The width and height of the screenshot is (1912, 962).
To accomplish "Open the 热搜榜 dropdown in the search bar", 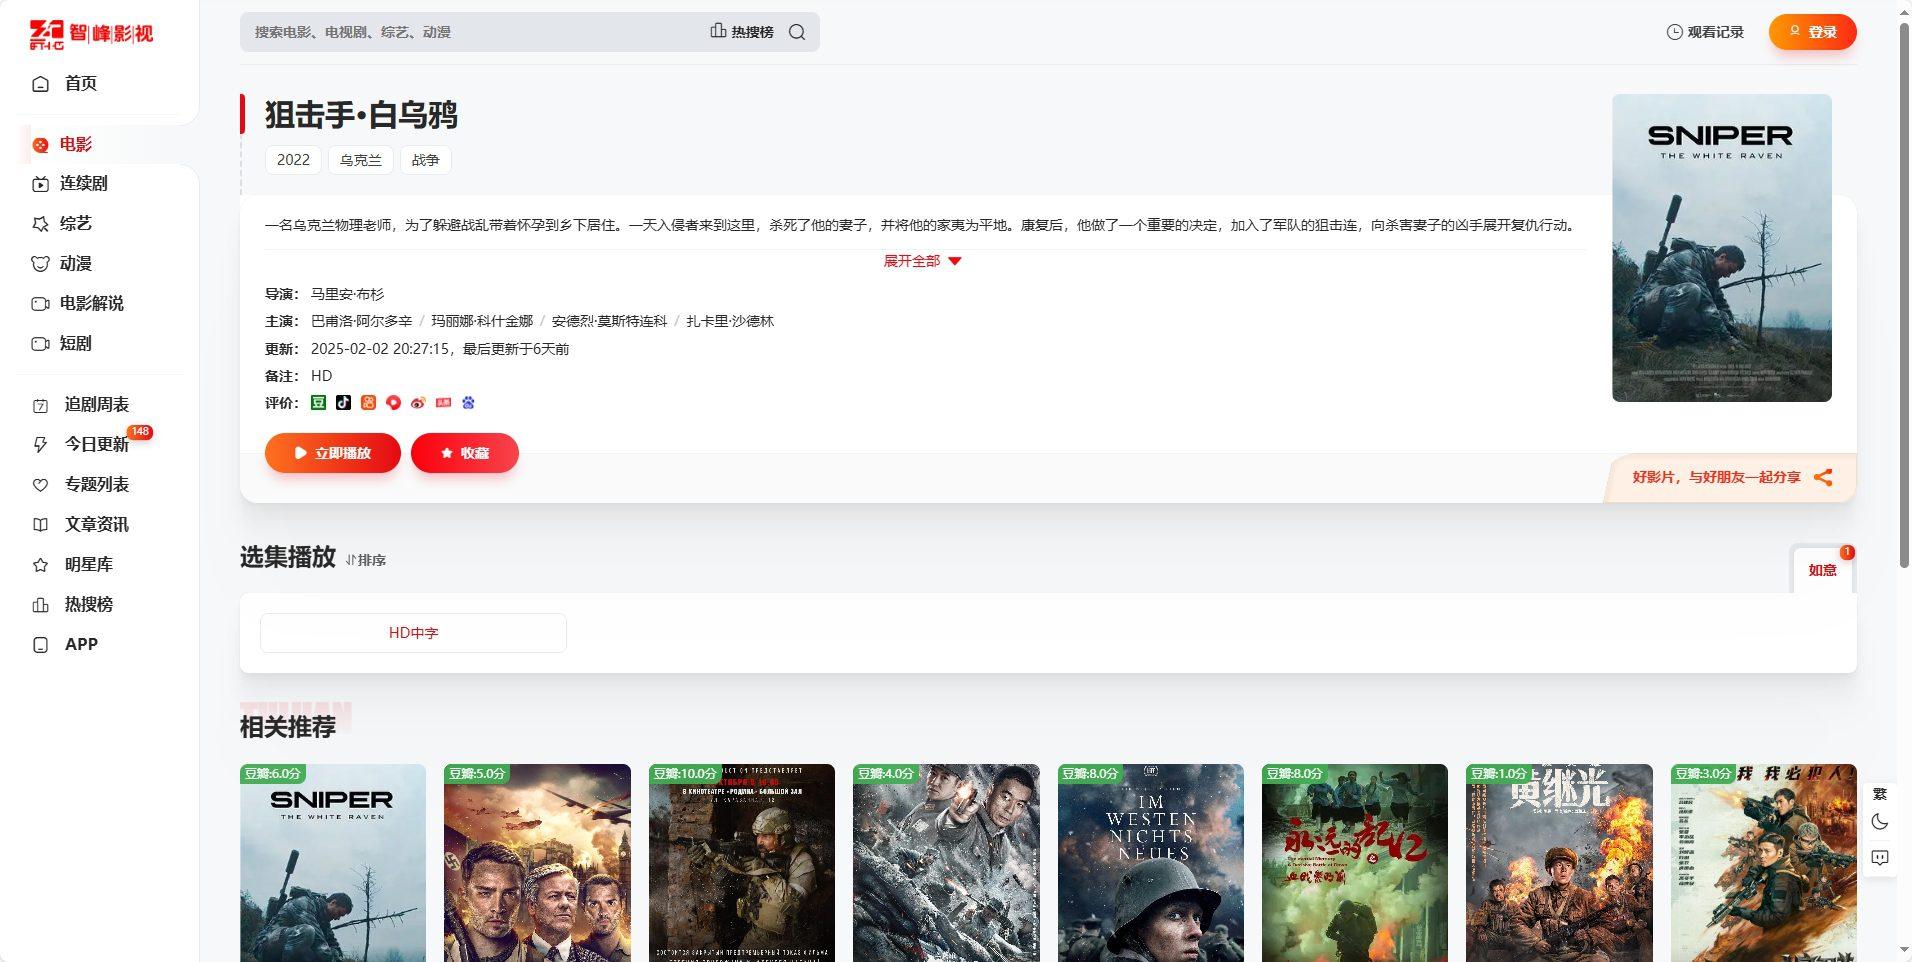I will (x=744, y=31).
